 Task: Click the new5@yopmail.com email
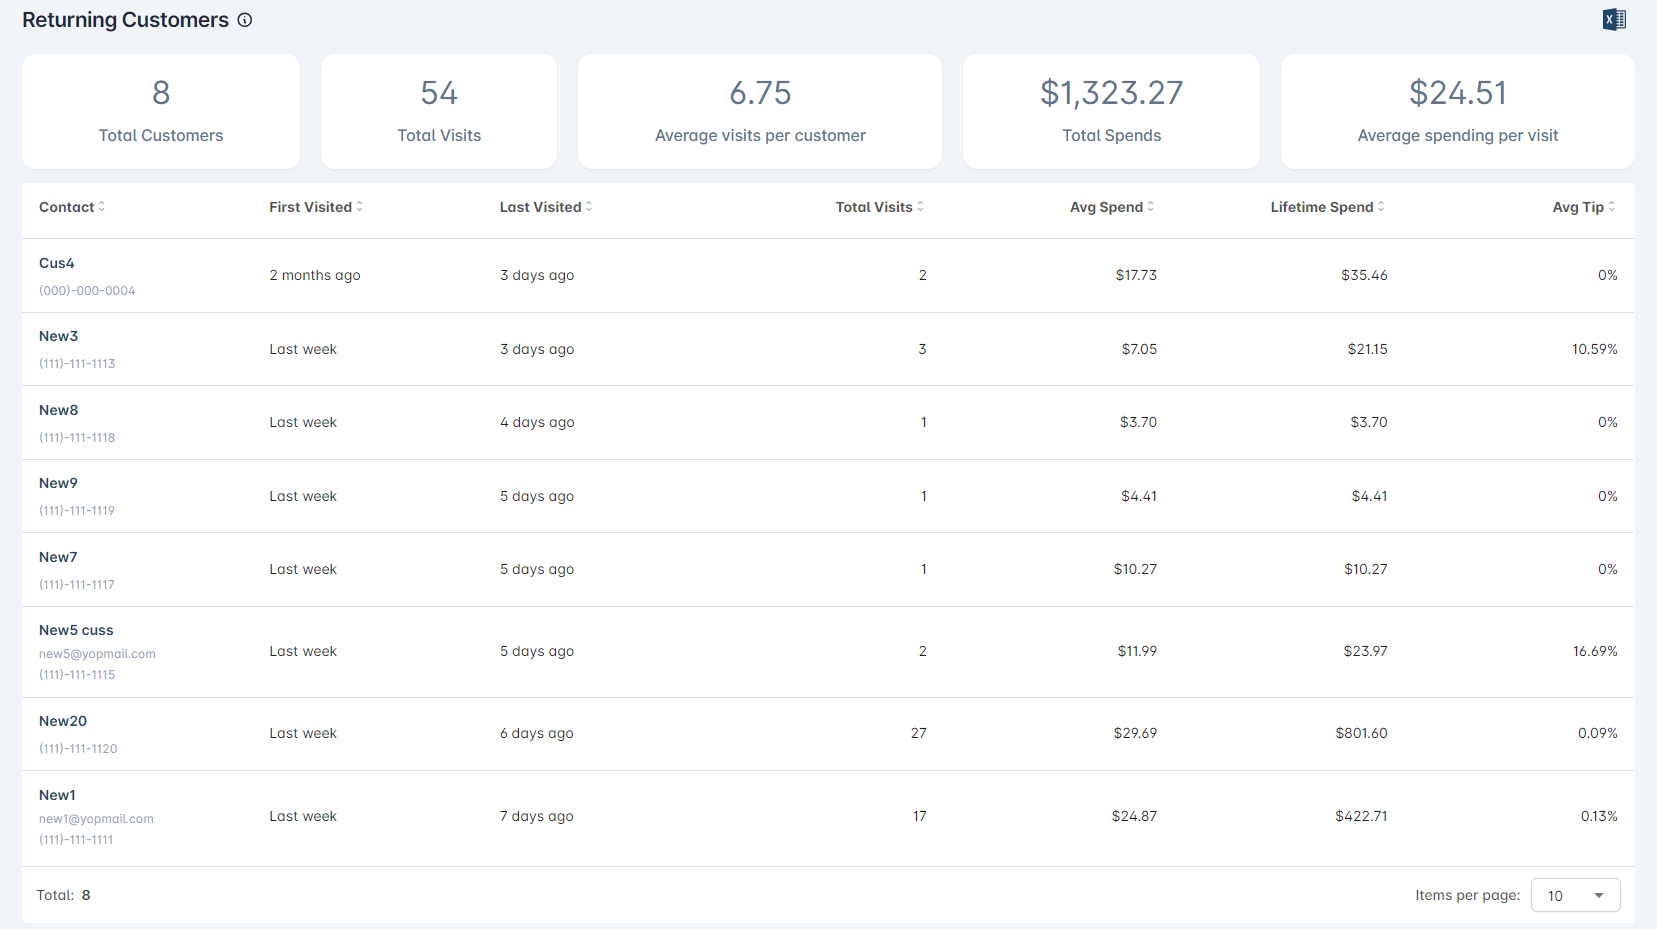tap(97, 654)
